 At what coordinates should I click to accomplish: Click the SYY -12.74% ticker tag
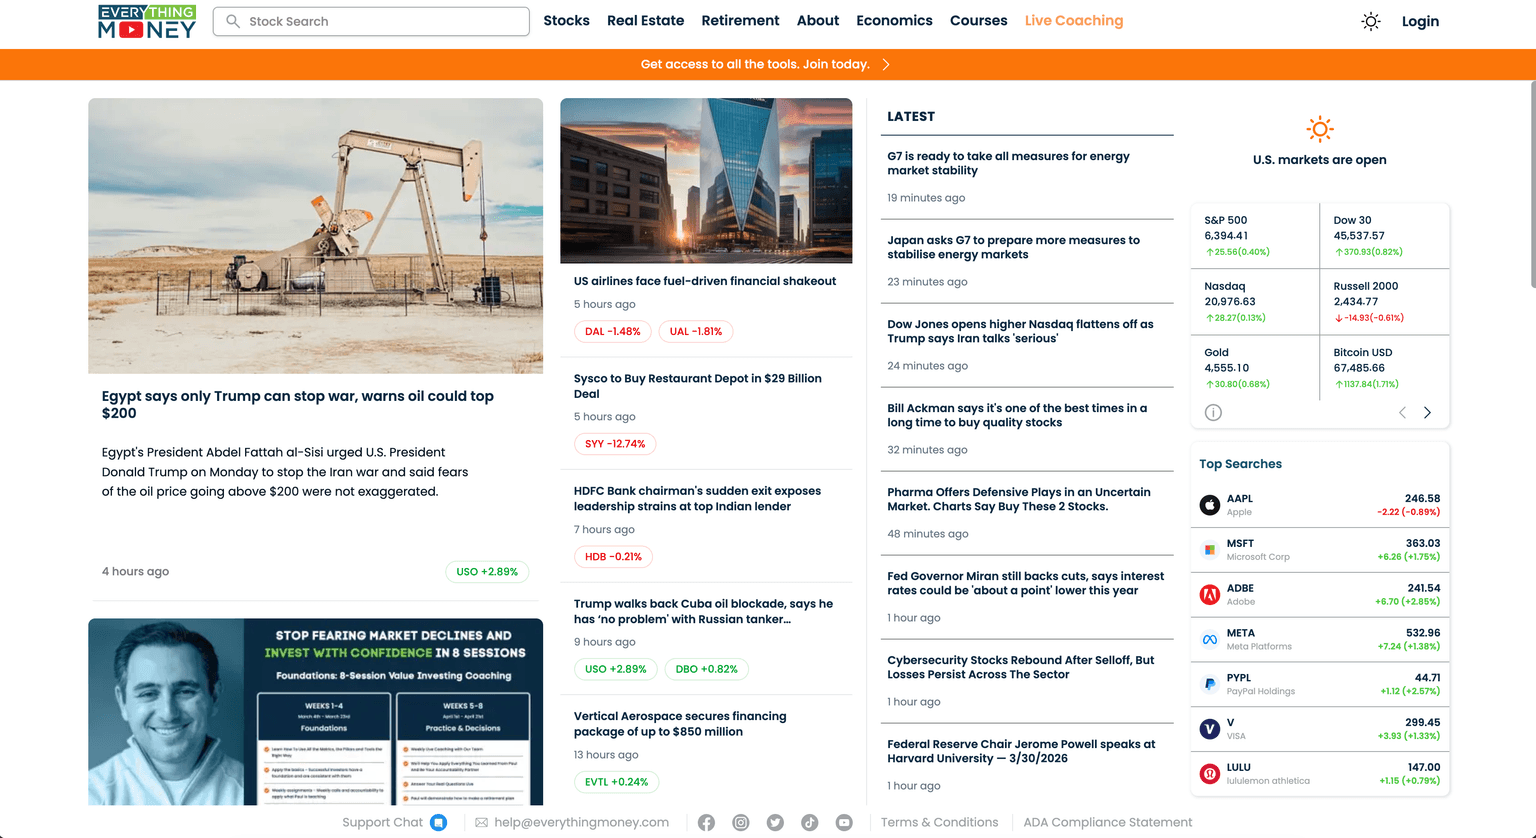pos(615,444)
